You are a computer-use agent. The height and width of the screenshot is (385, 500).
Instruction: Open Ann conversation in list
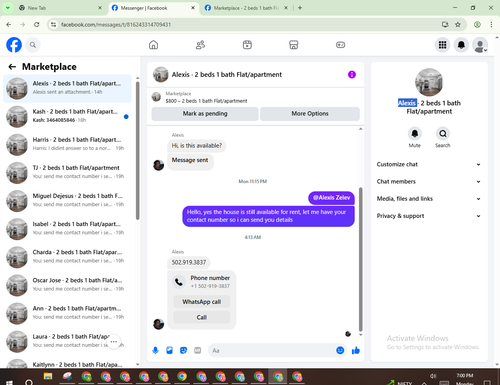click(67, 313)
